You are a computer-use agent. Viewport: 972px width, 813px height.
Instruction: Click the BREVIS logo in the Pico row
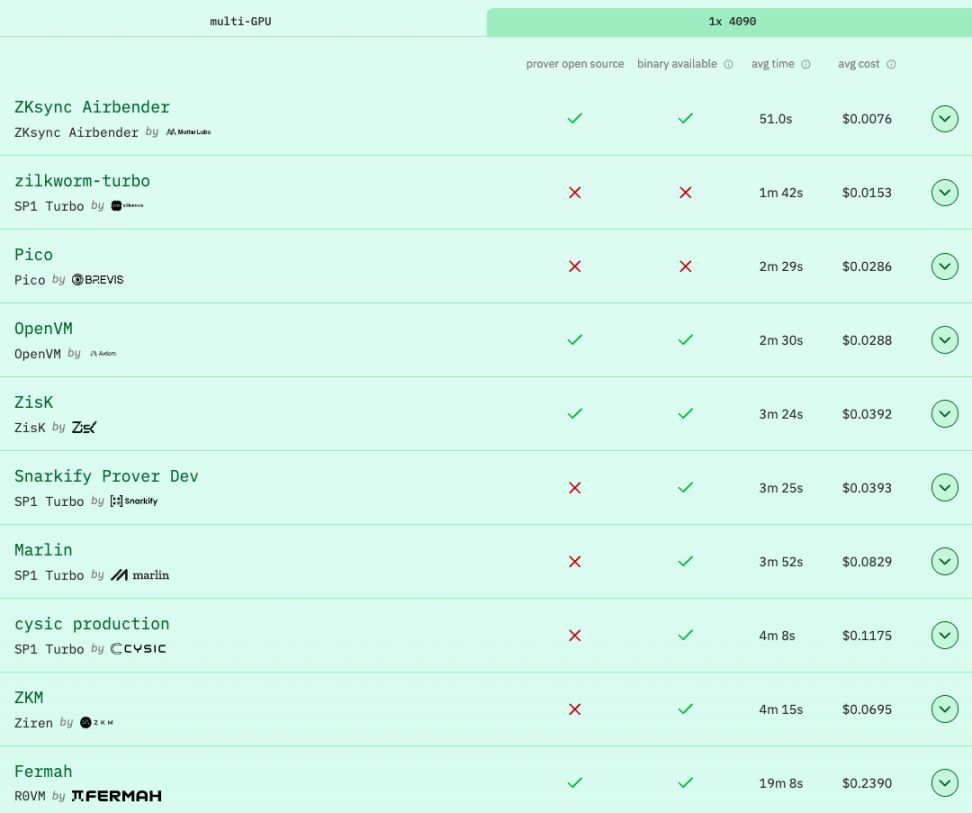pyautogui.click(x=99, y=280)
